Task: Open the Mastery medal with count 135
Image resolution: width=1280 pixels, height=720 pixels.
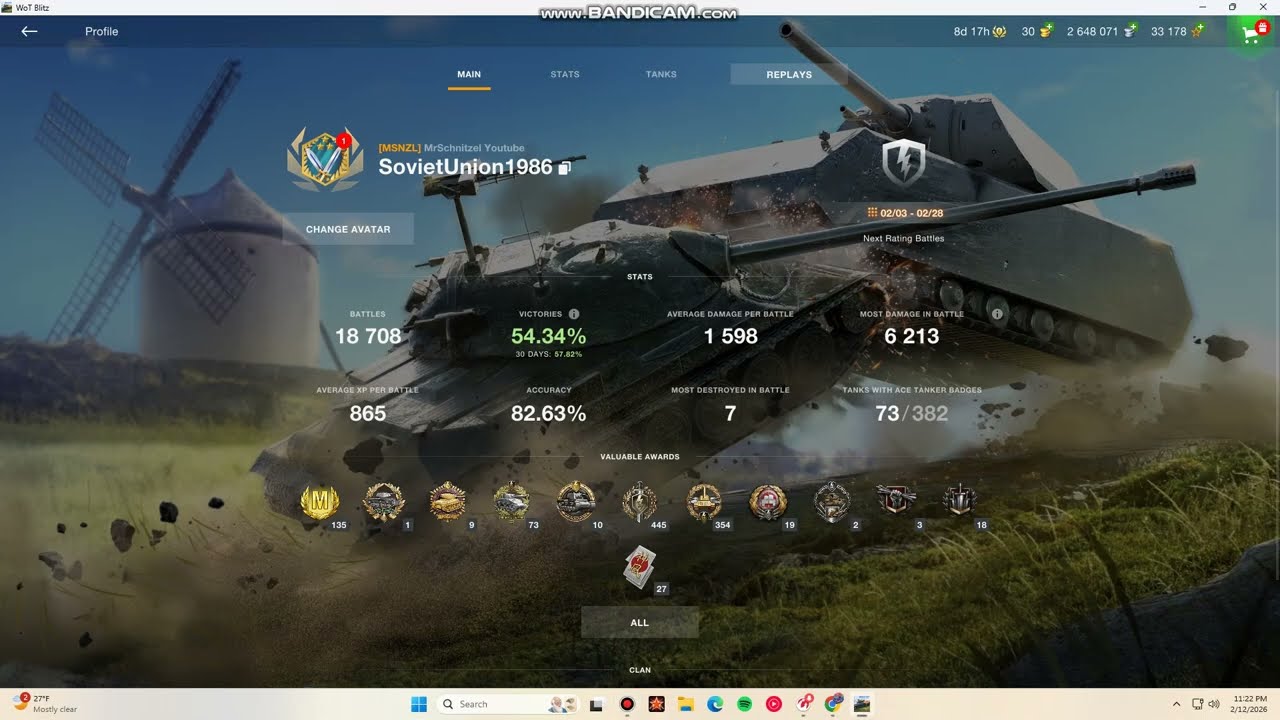Action: click(x=320, y=502)
